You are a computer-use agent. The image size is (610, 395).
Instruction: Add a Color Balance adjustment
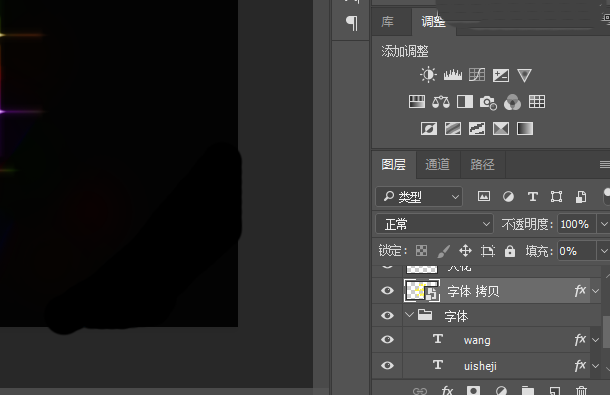[441, 102]
